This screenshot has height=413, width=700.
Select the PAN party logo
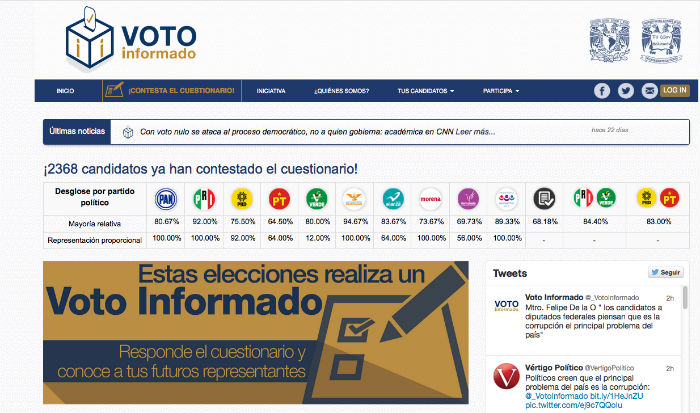[x=166, y=199]
